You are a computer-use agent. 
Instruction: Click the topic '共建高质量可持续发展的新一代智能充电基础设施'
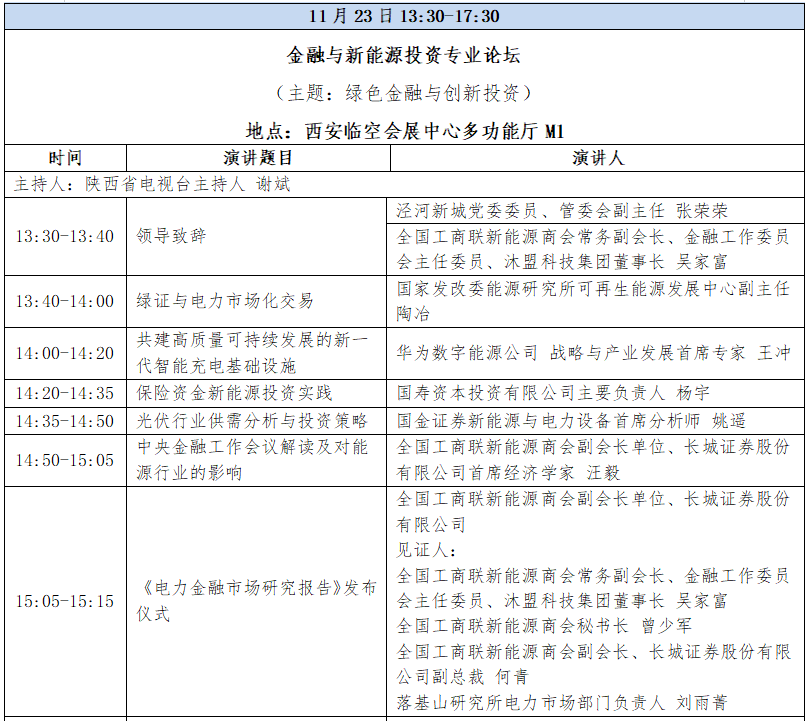[x=256, y=354]
